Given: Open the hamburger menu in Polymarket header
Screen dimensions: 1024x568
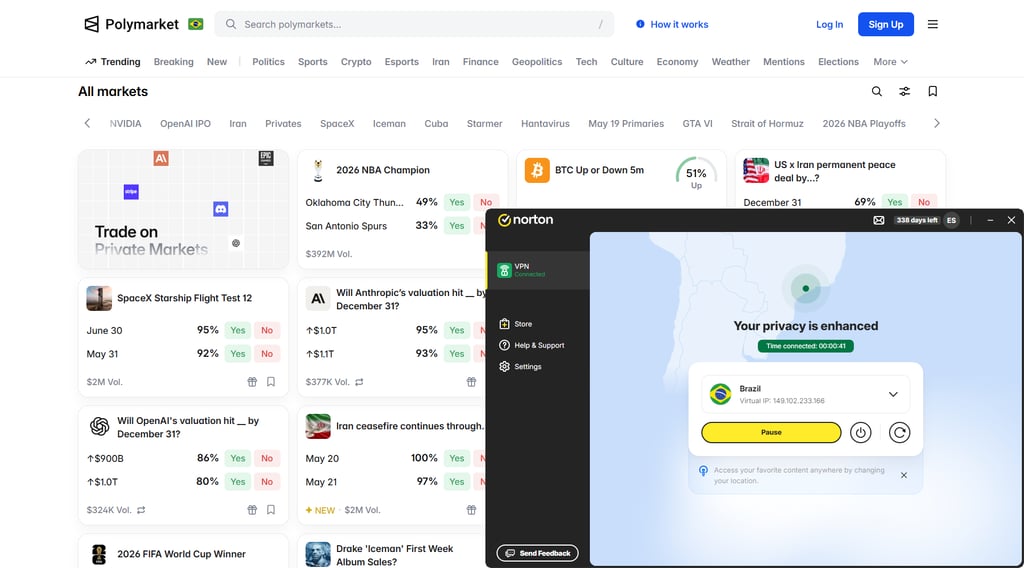Looking at the screenshot, I should pos(933,24).
